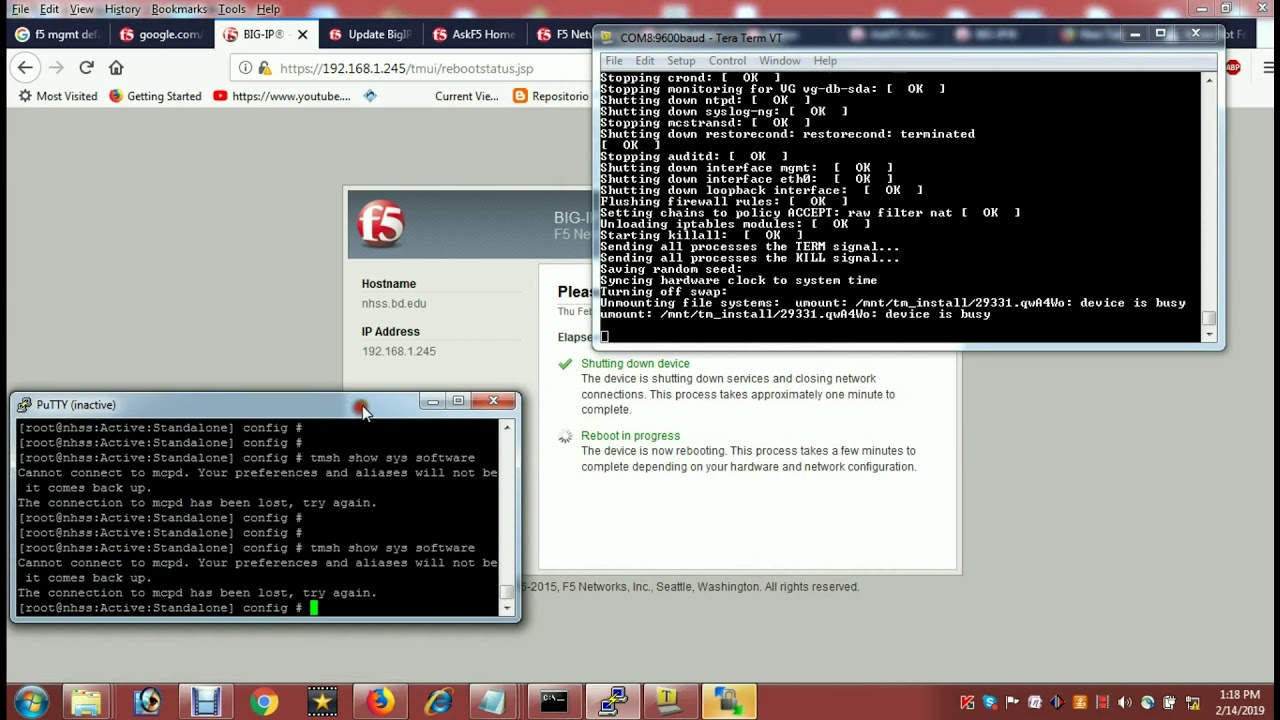
Task: Open the Setup menu in Tera Term
Action: (x=681, y=61)
